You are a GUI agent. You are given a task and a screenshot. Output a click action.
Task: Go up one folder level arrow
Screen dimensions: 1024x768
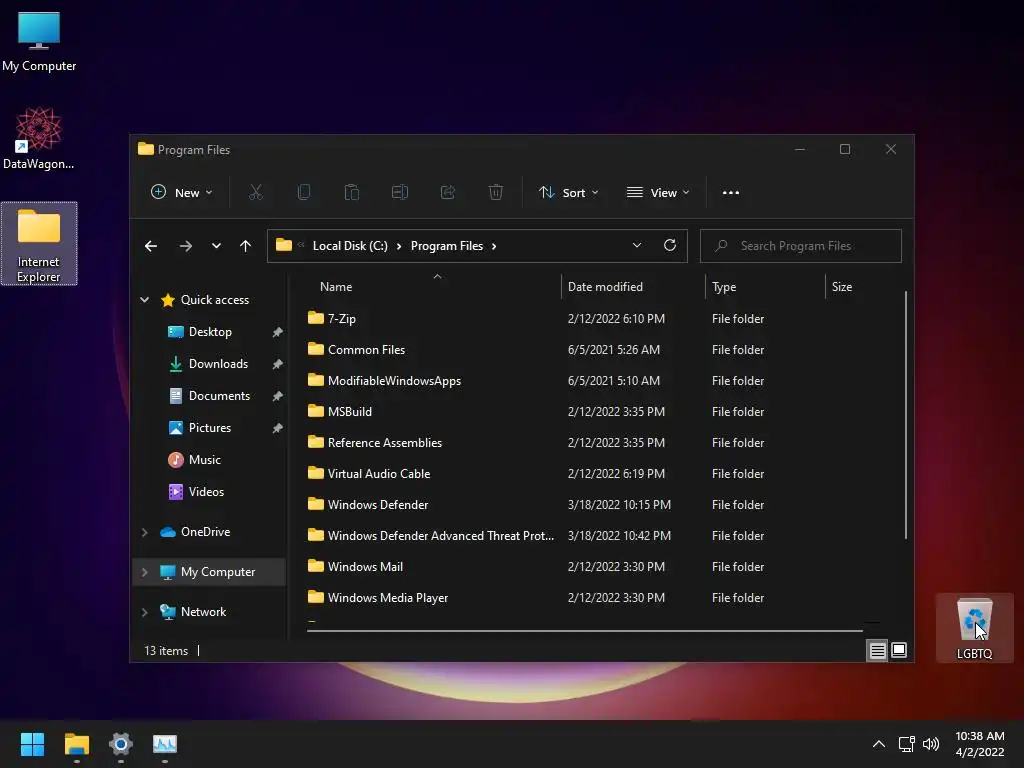[246, 246]
